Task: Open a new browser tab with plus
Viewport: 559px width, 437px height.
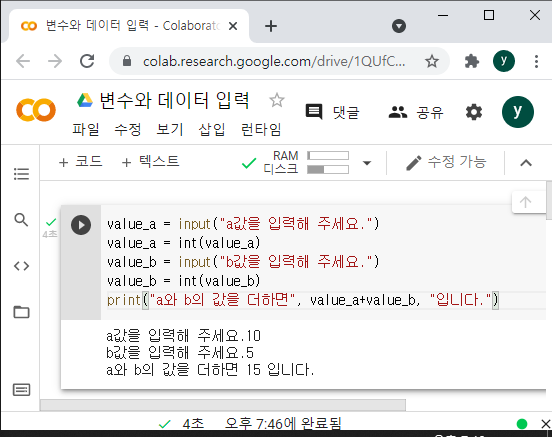Action: click(271, 26)
